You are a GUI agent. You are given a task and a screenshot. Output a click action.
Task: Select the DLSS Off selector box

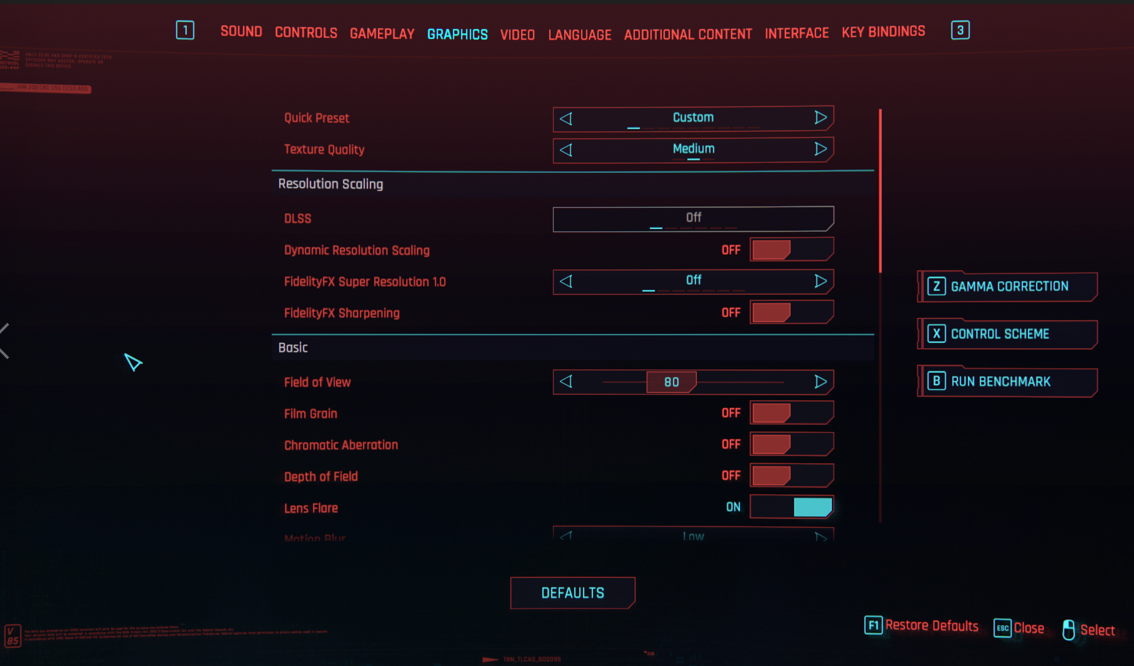tap(693, 218)
